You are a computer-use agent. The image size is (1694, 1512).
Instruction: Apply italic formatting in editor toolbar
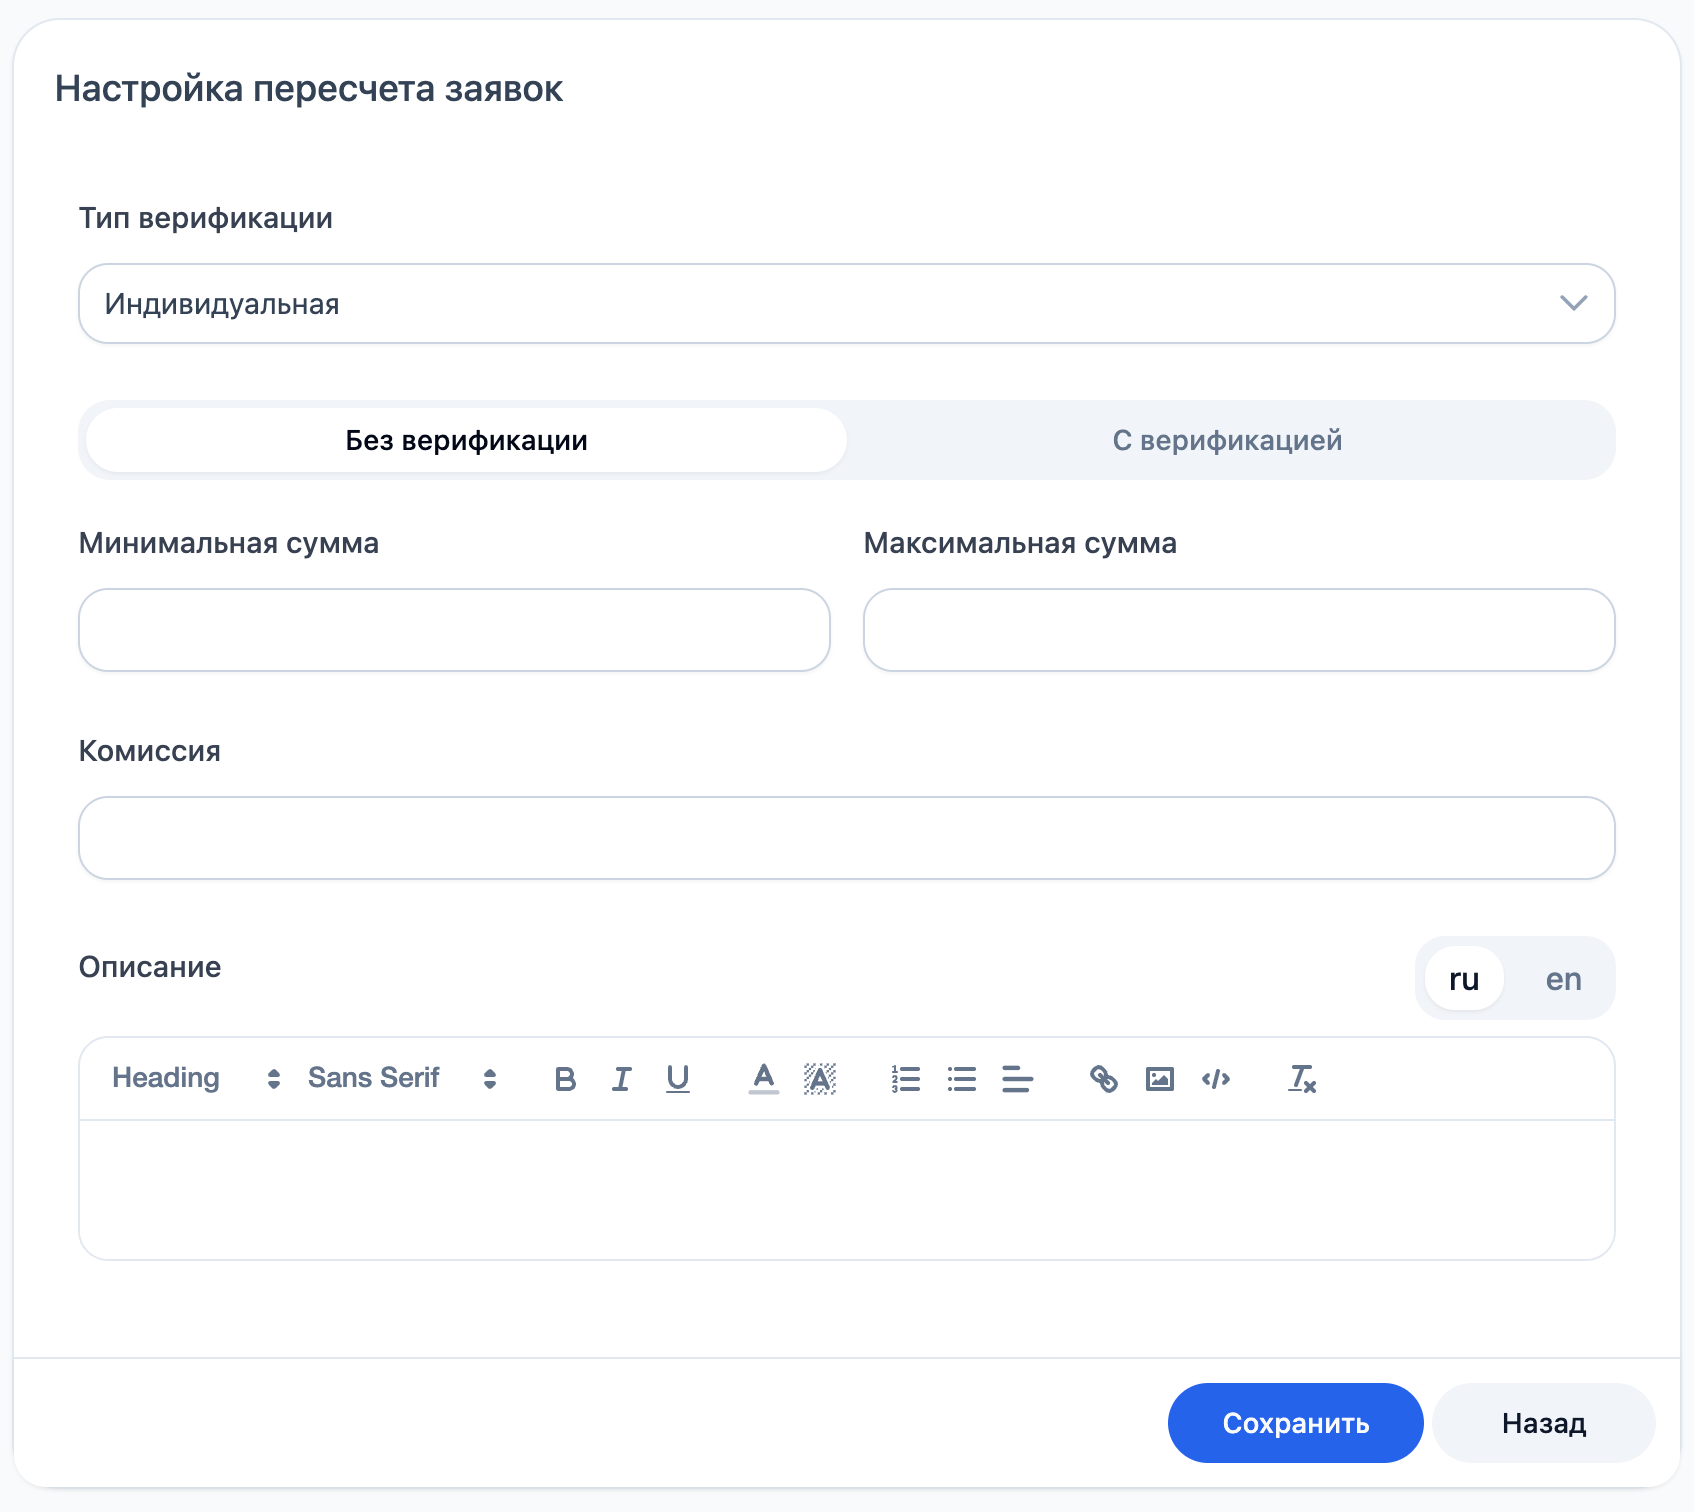tap(621, 1079)
